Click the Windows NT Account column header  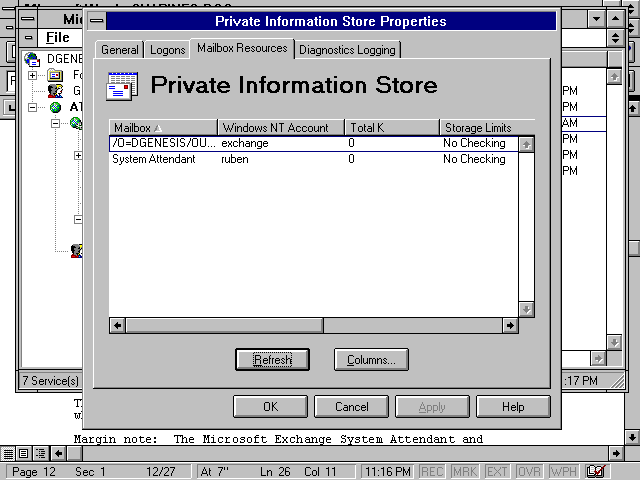tap(281, 128)
